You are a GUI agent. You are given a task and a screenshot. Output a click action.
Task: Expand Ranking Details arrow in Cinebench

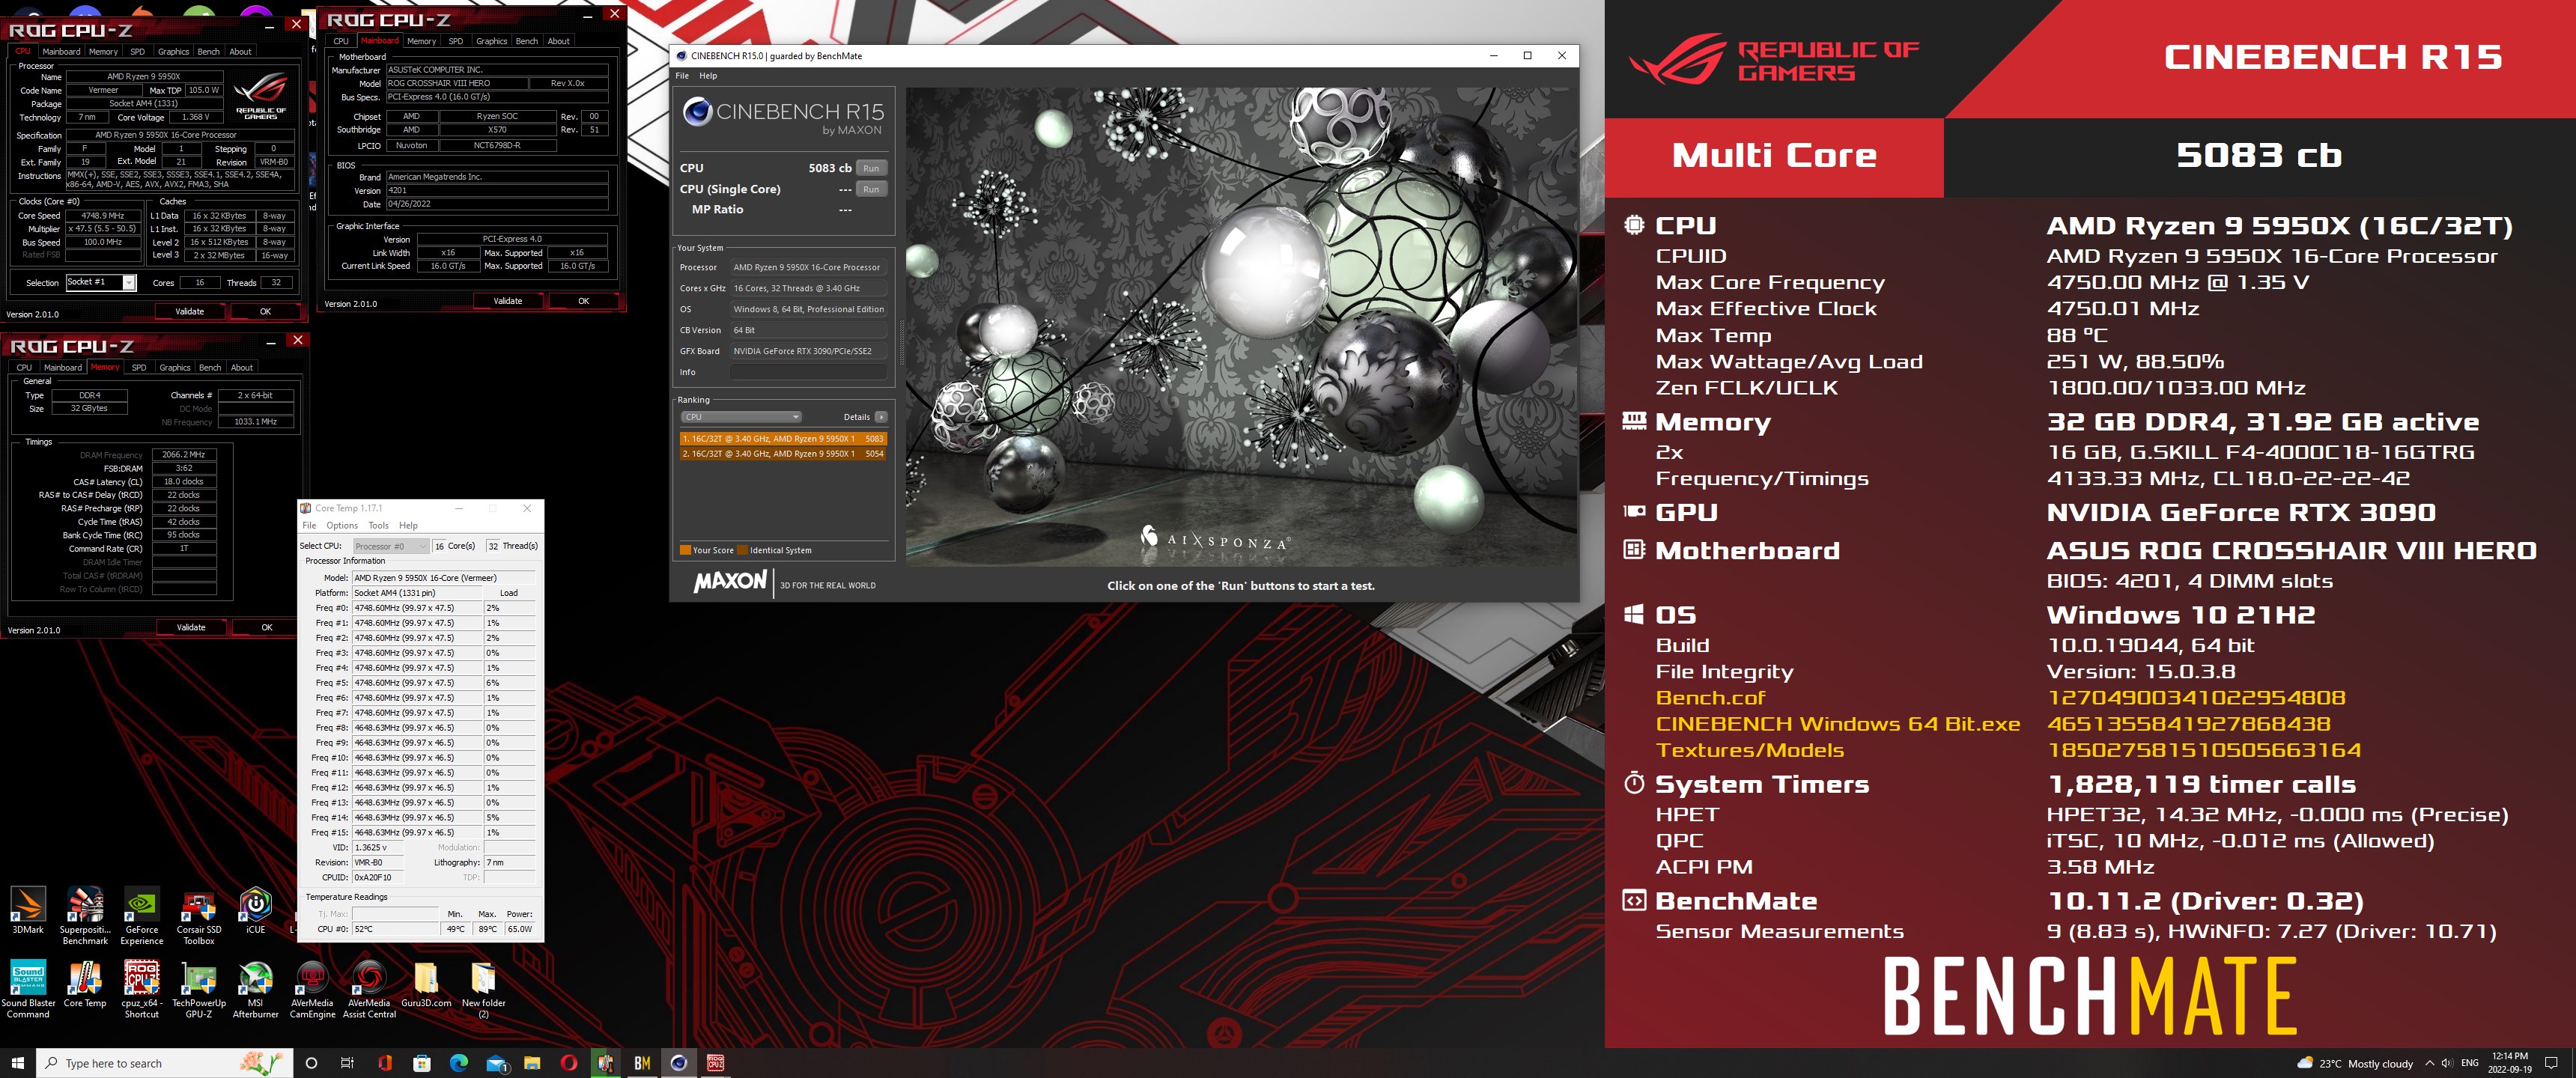click(880, 417)
